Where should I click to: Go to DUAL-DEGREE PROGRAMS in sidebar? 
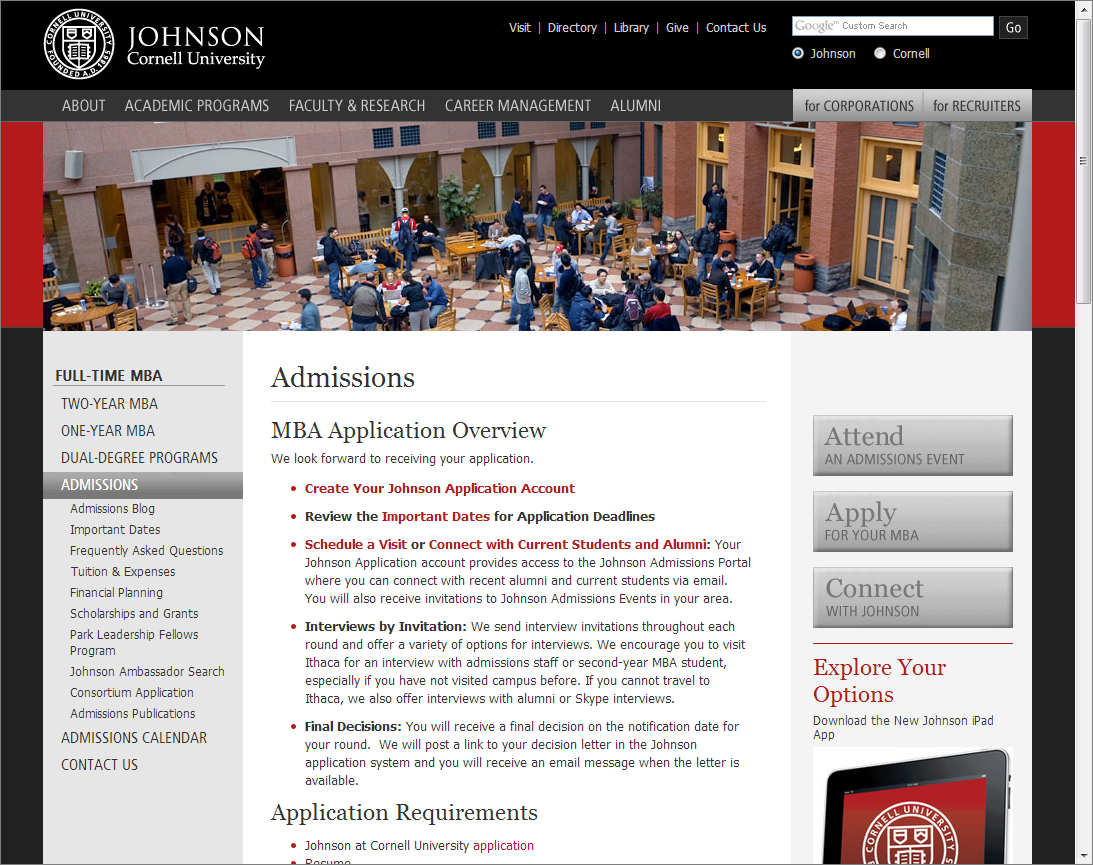coord(139,458)
